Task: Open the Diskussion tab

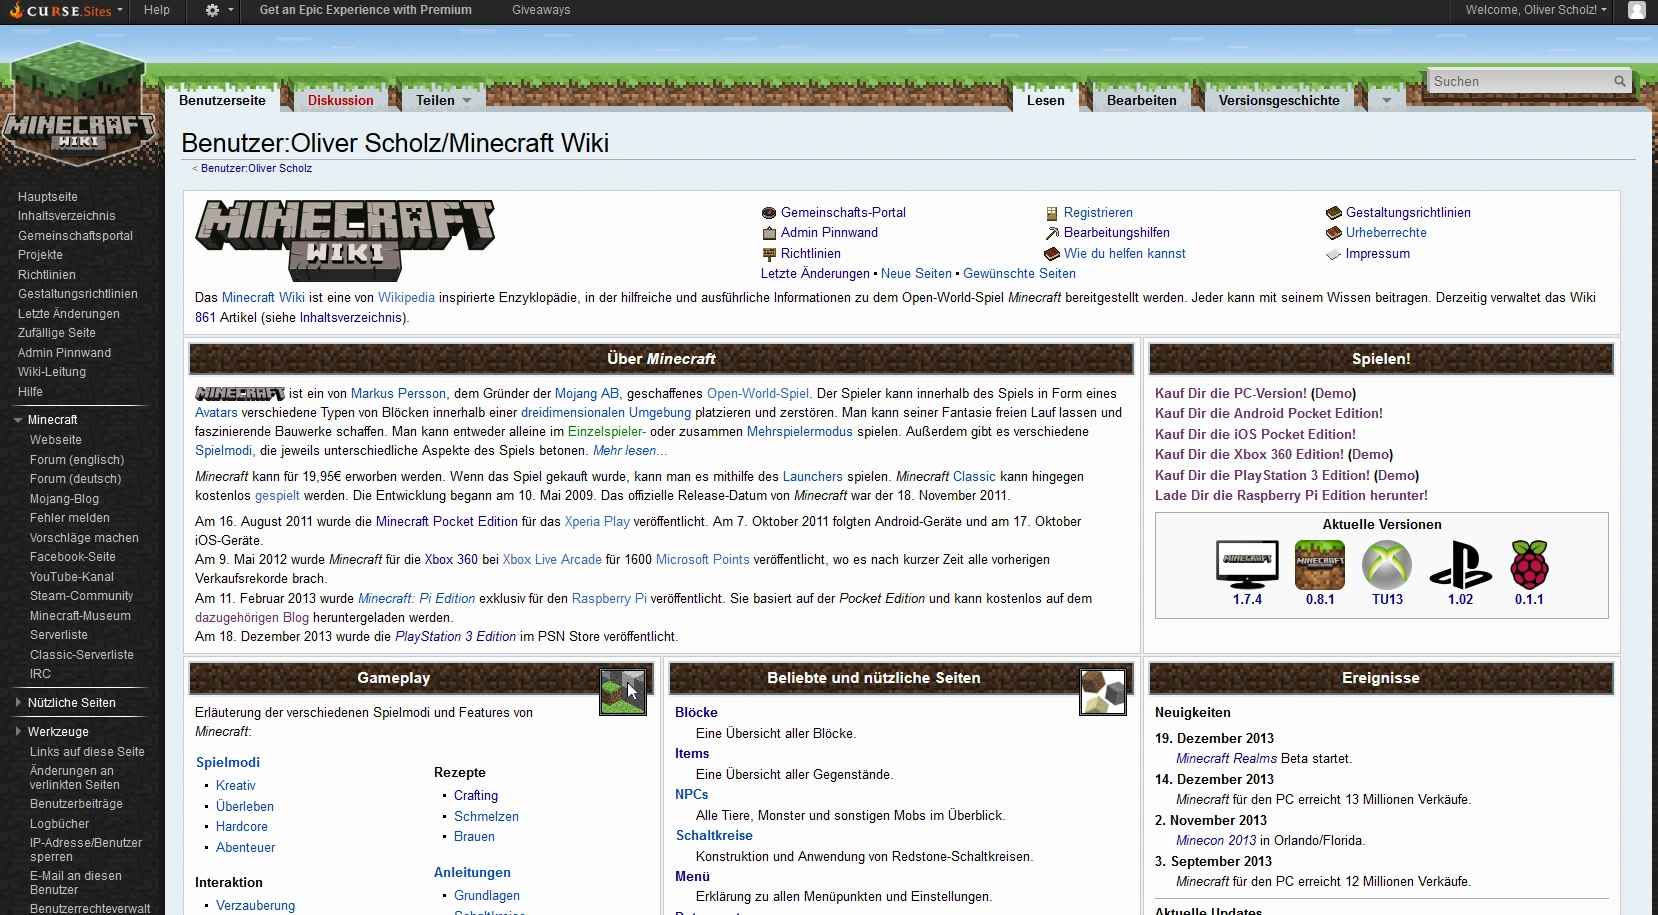Action: pos(340,100)
